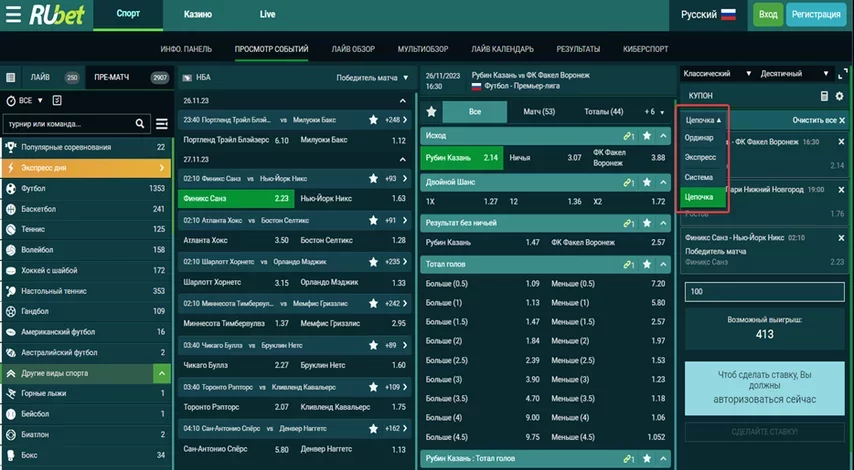The height and width of the screenshot is (470, 854).
Task: Open the КИБЕРСПОРТ menu item
Action: point(645,49)
